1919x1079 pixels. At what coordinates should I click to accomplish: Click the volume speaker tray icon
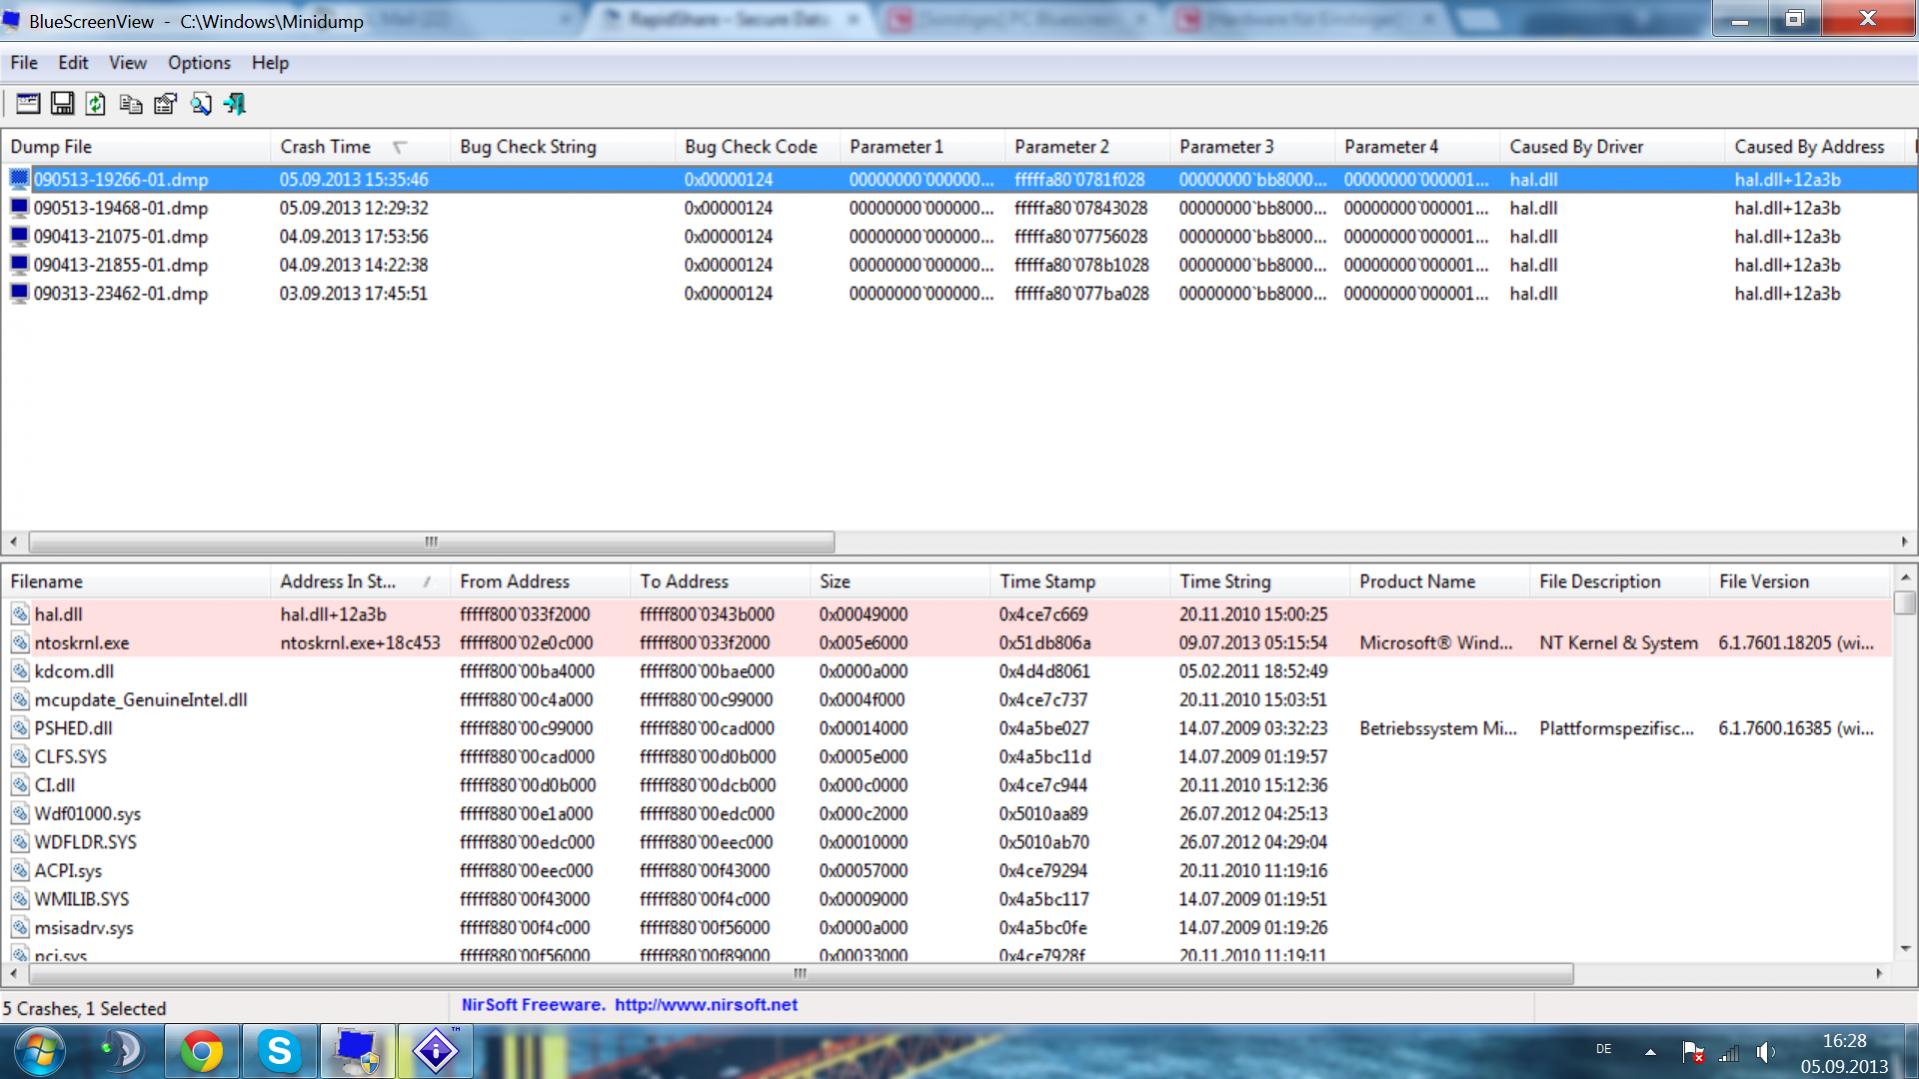coord(1766,1052)
